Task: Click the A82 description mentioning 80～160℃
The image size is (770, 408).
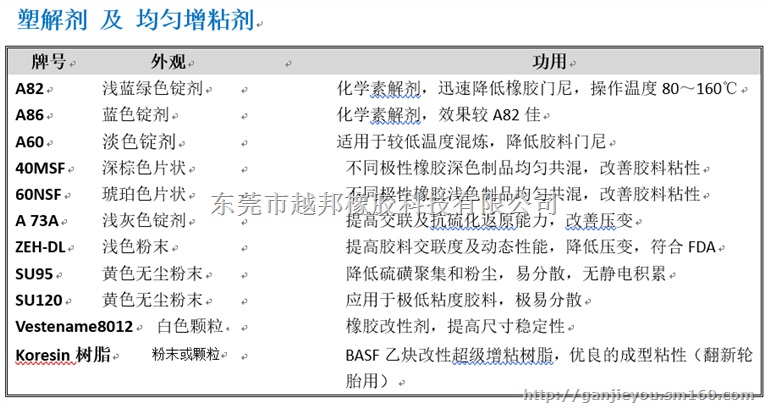Action: click(537, 88)
